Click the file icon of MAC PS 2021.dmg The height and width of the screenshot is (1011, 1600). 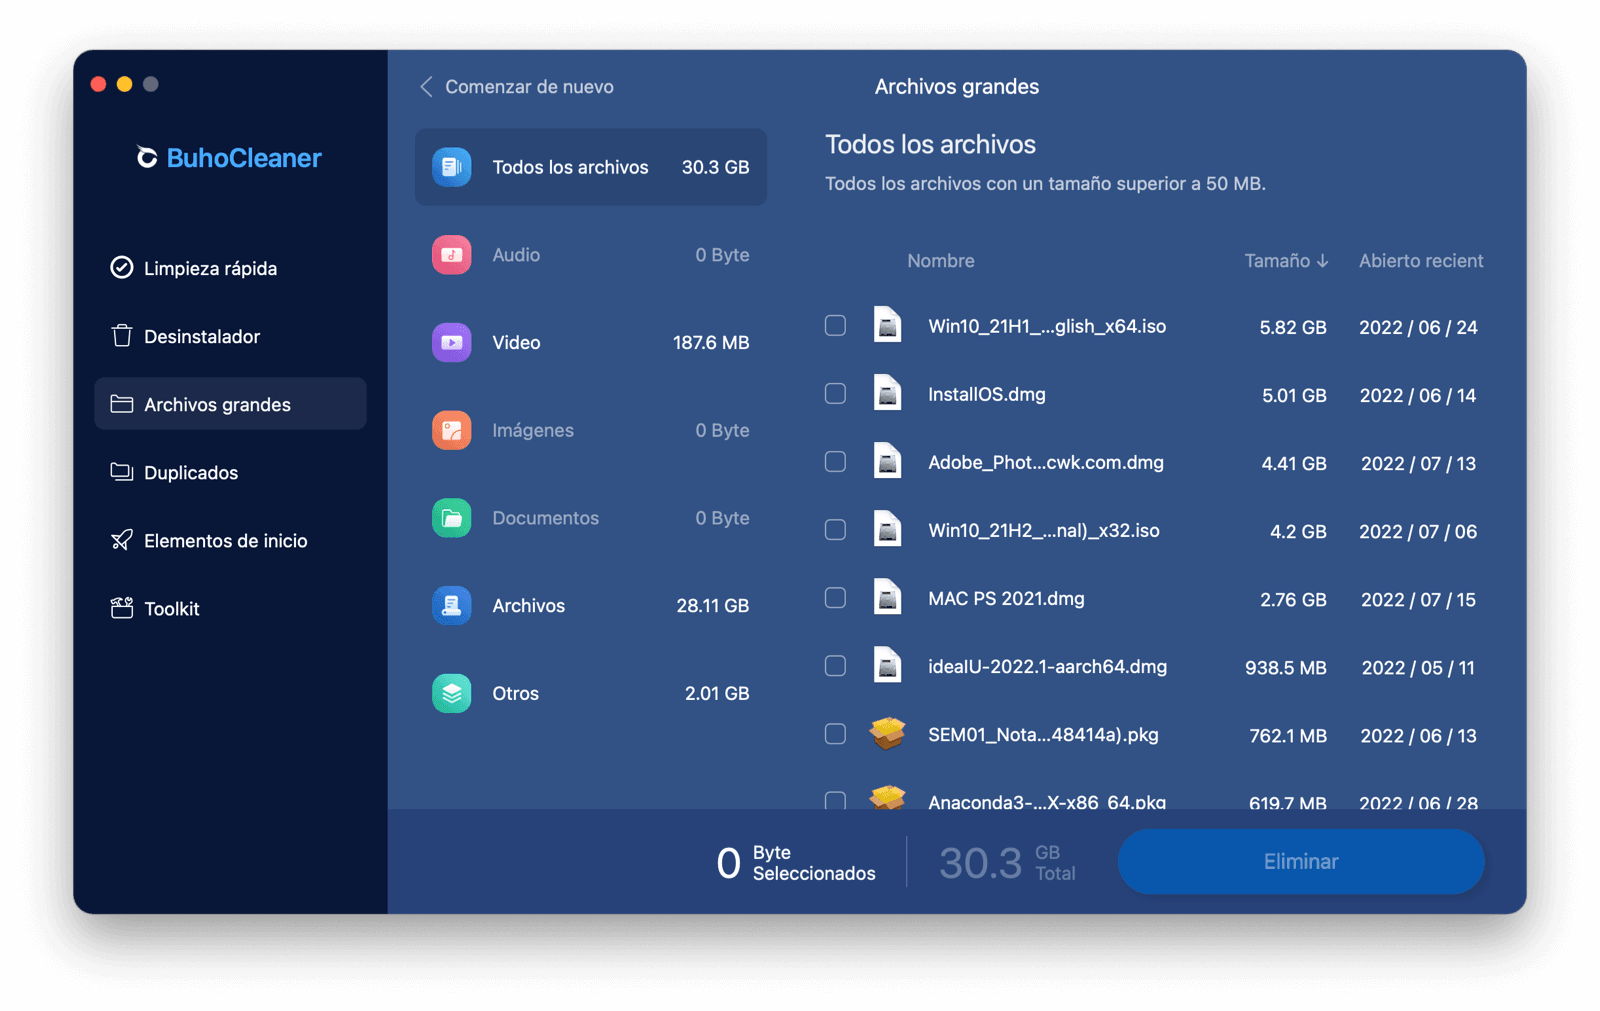point(887,598)
